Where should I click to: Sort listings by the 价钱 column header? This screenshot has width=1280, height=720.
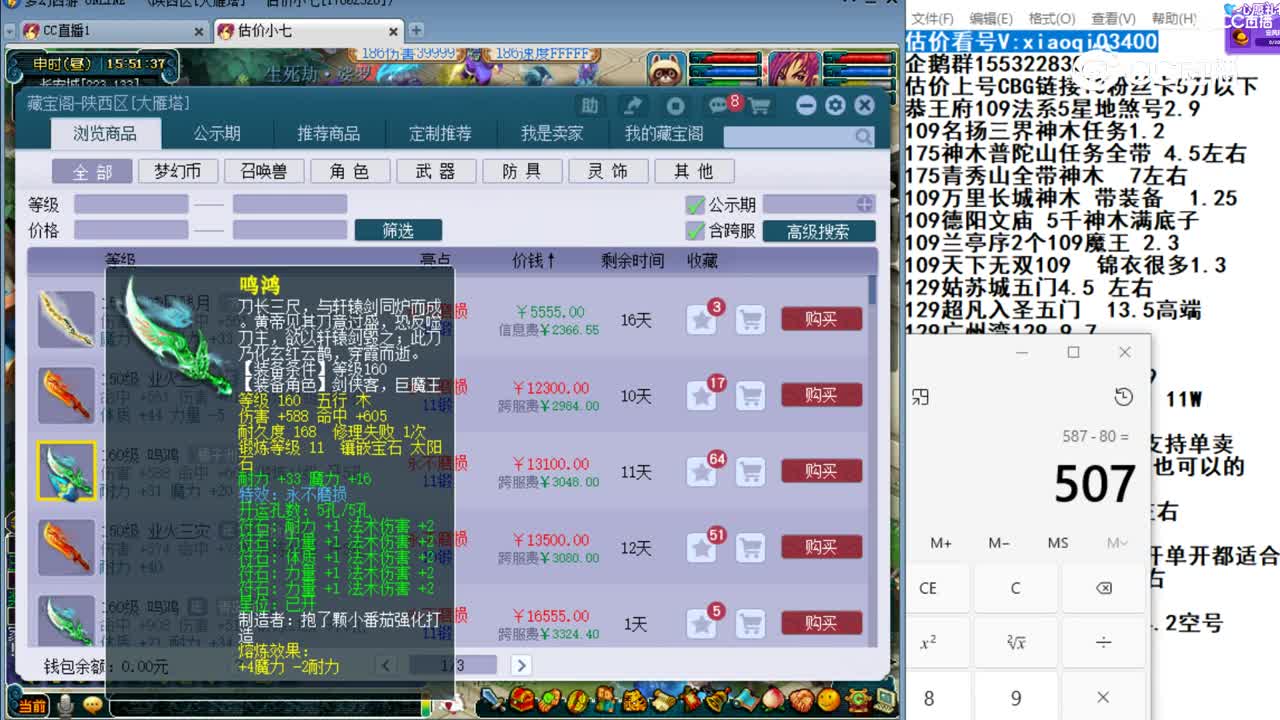click(x=534, y=261)
